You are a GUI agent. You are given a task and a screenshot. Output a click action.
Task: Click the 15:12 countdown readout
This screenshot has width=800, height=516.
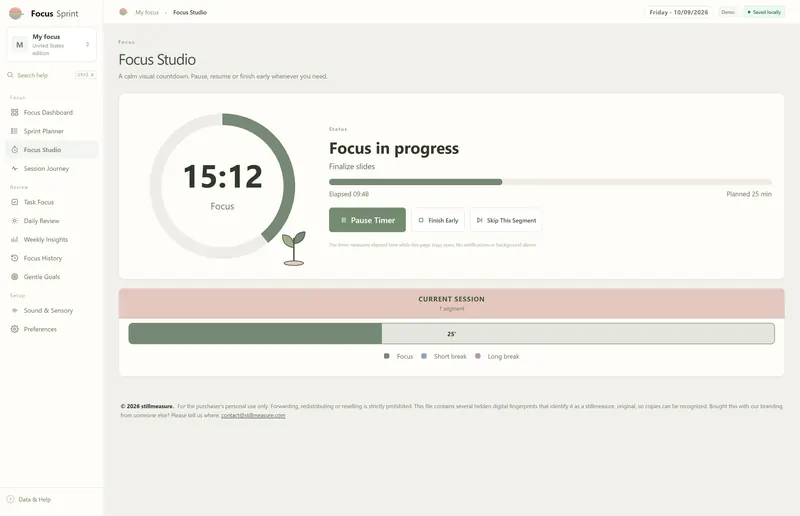pos(222,177)
